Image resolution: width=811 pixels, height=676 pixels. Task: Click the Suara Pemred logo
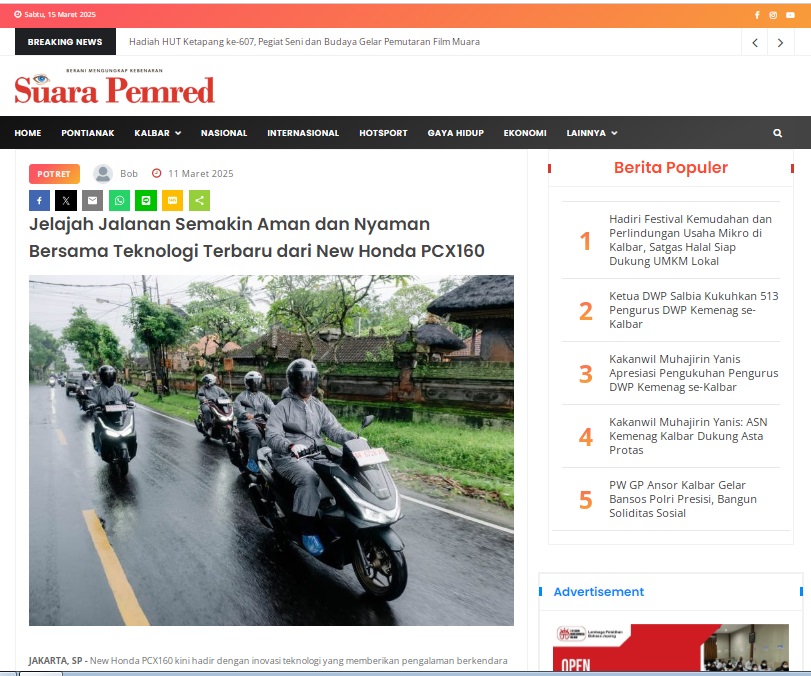click(x=114, y=86)
